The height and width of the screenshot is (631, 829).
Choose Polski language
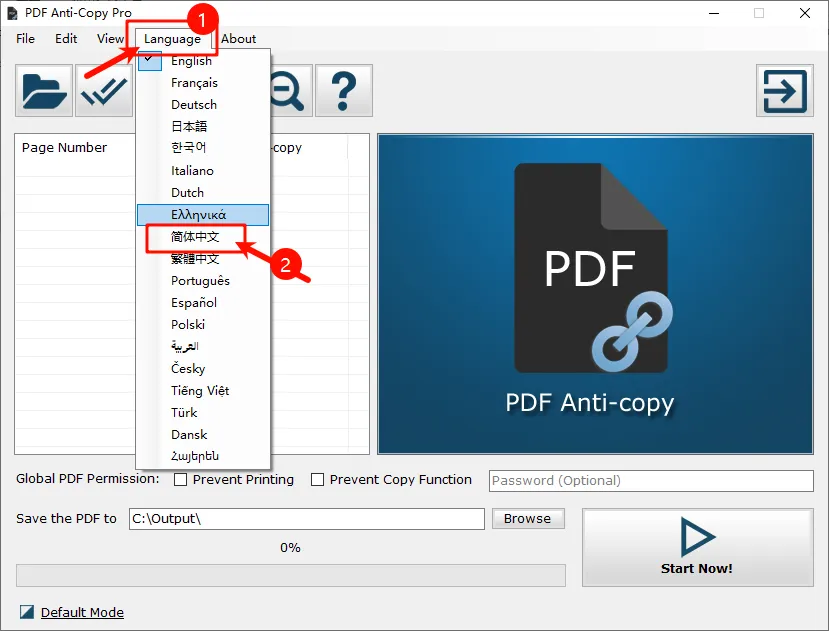pyautogui.click(x=203, y=324)
